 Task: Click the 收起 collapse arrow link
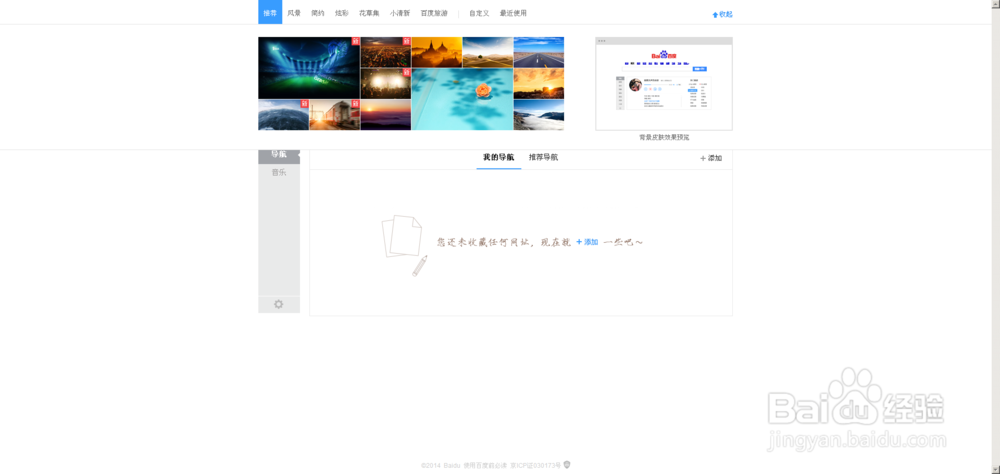pos(723,14)
